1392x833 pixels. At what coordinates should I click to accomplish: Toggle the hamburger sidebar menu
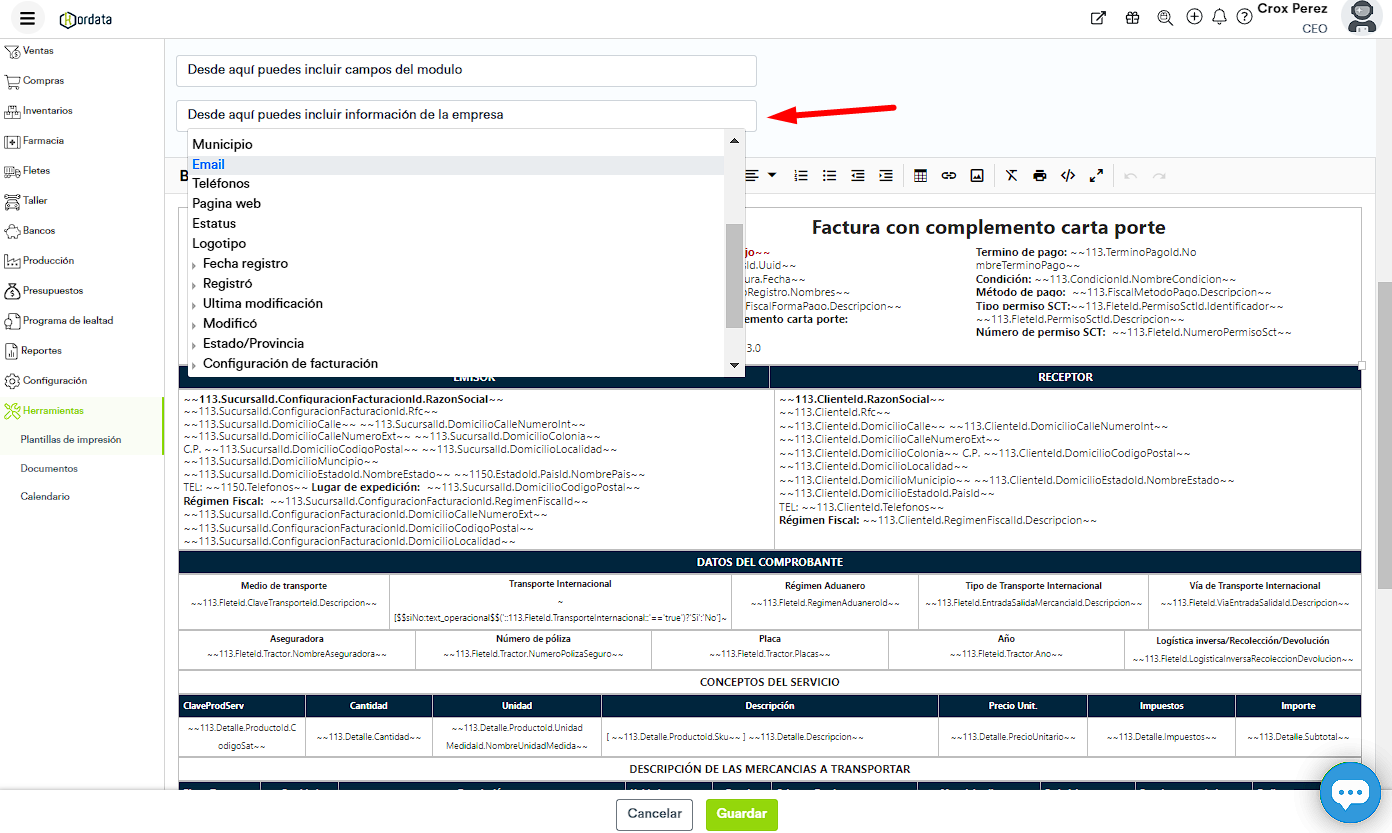[x=27, y=18]
